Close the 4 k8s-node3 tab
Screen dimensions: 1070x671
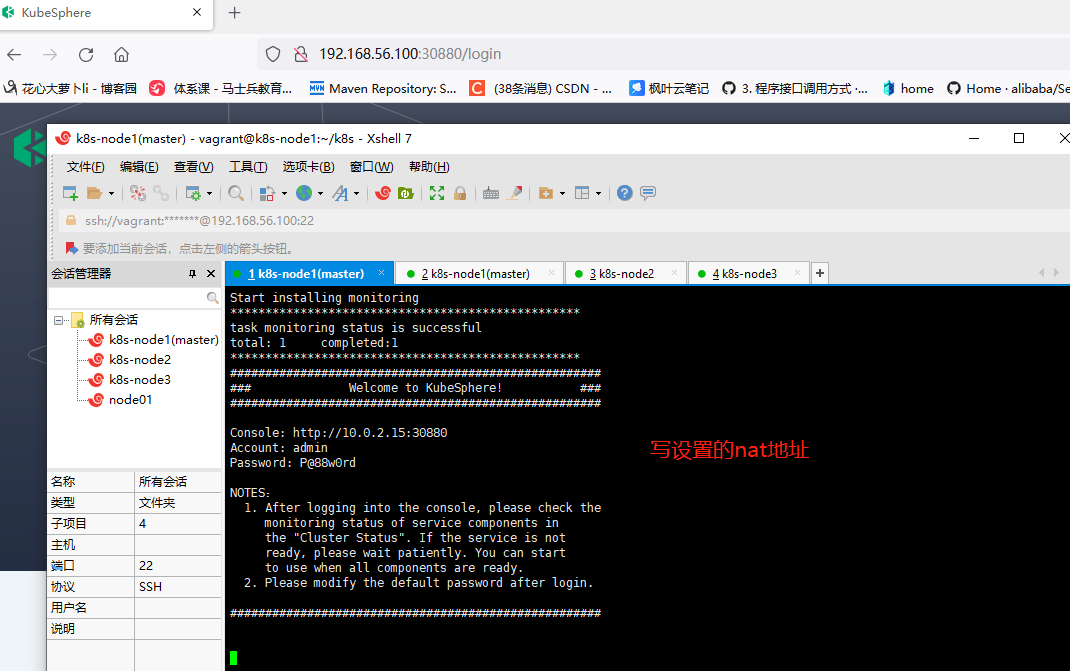coord(797,273)
